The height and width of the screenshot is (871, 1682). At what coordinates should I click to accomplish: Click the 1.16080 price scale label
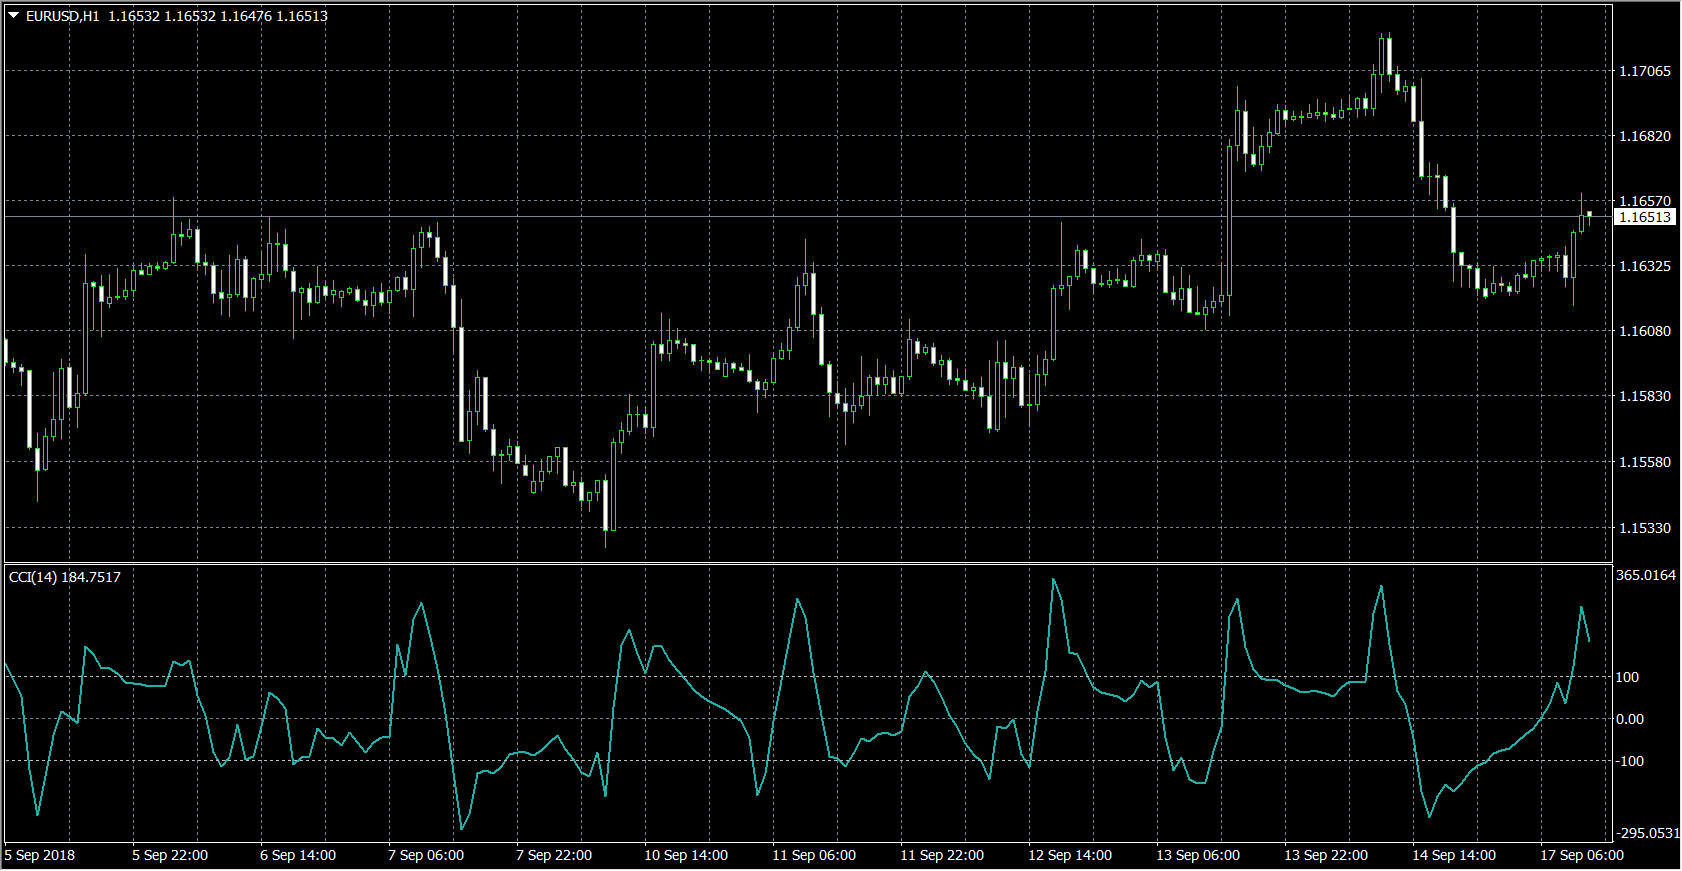[x=1644, y=331]
